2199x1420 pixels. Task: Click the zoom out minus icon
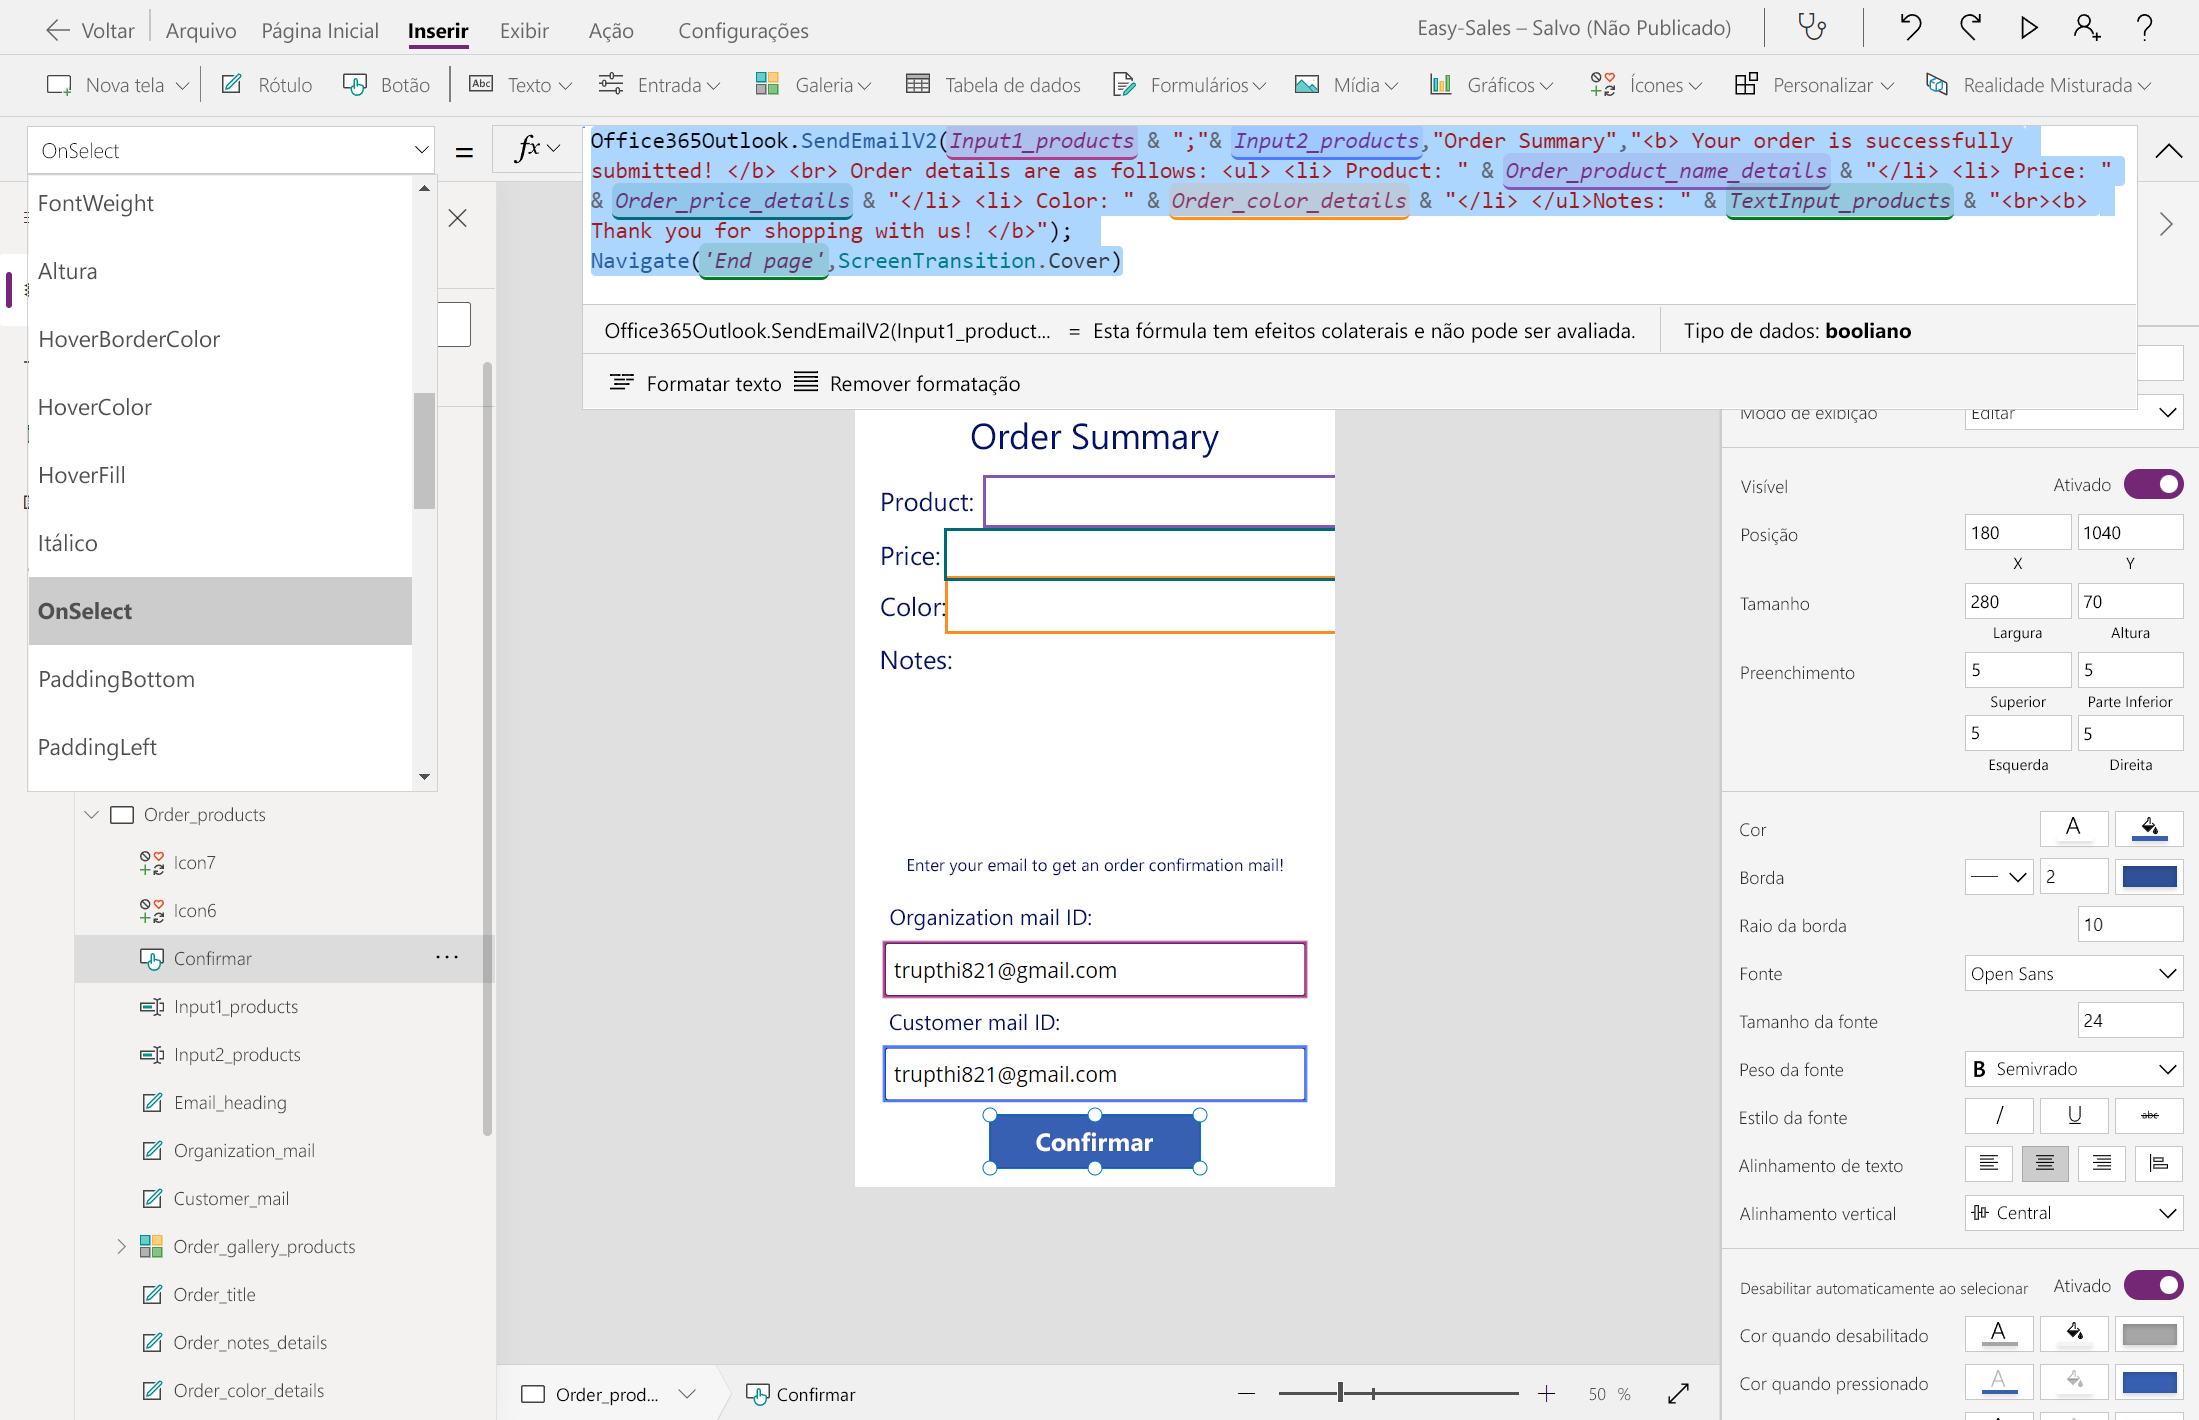tap(1246, 1393)
